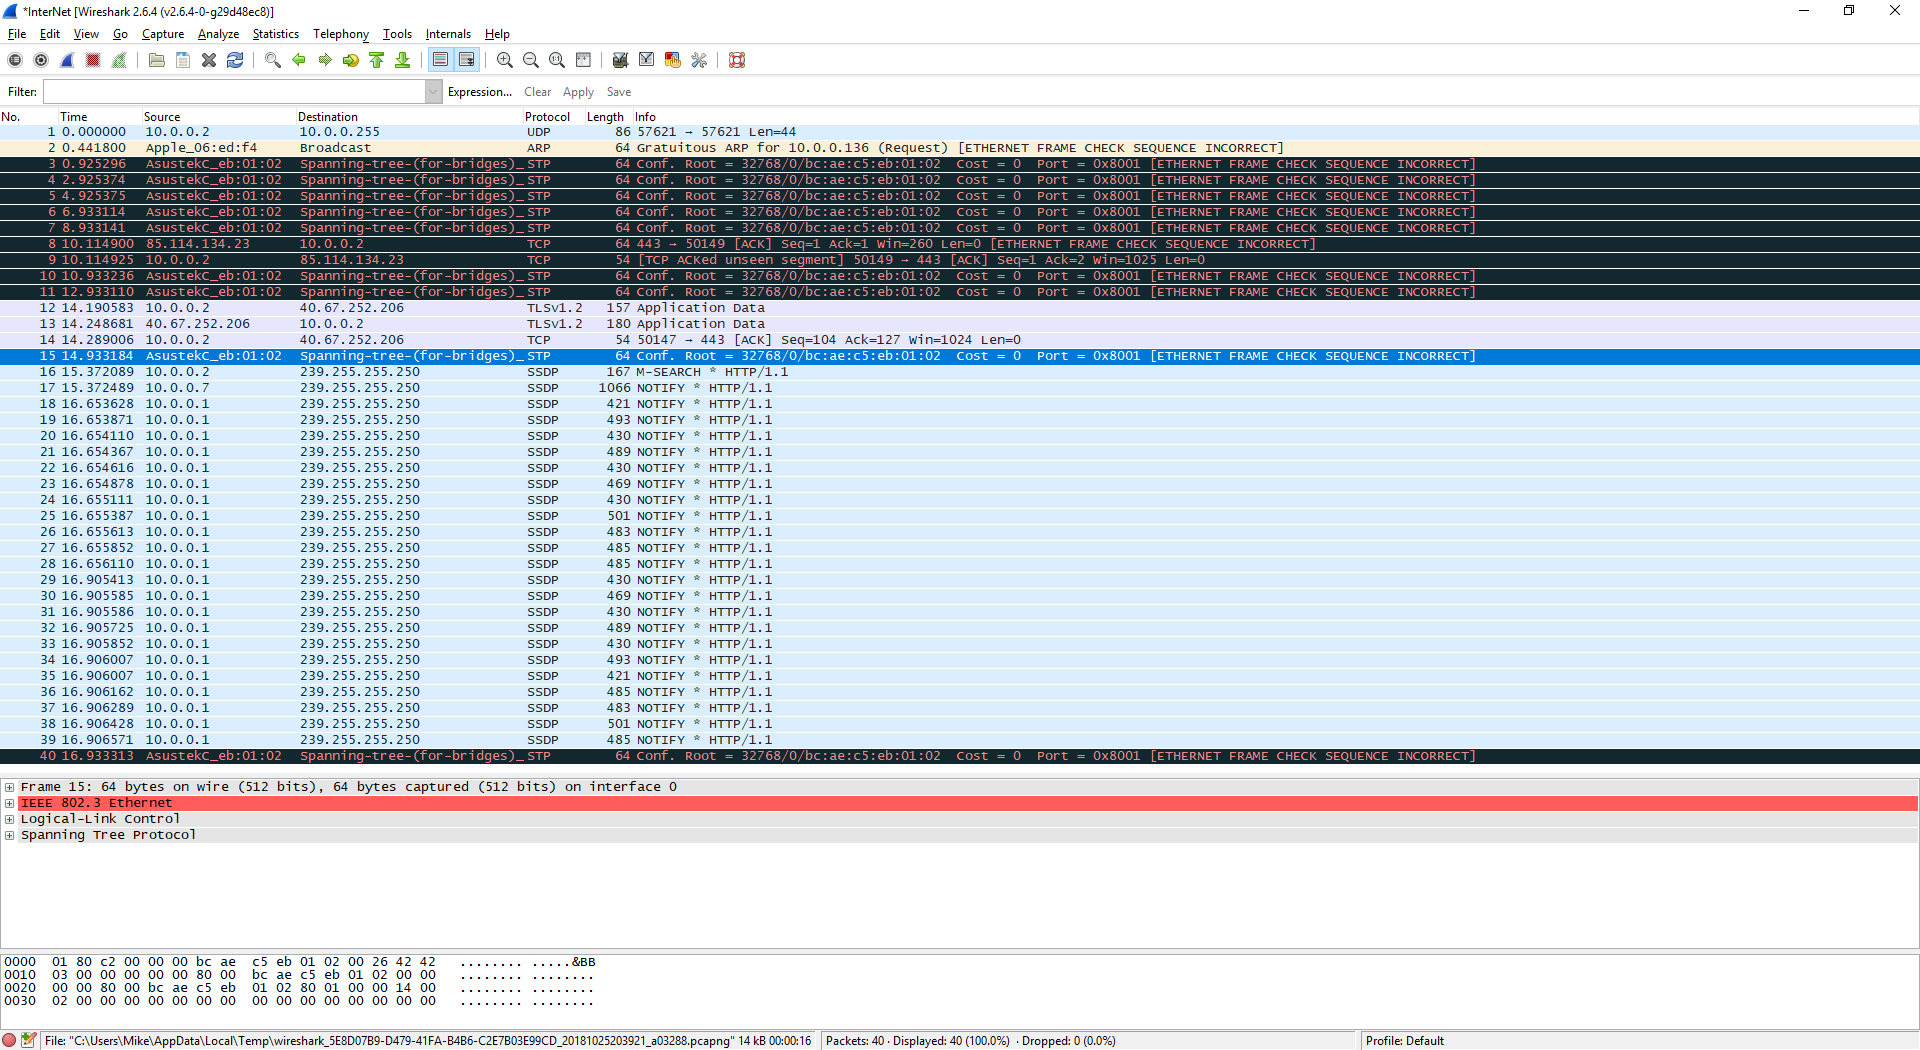The width and height of the screenshot is (1920, 1050).
Task: Zoom in packet text
Action: pos(505,60)
